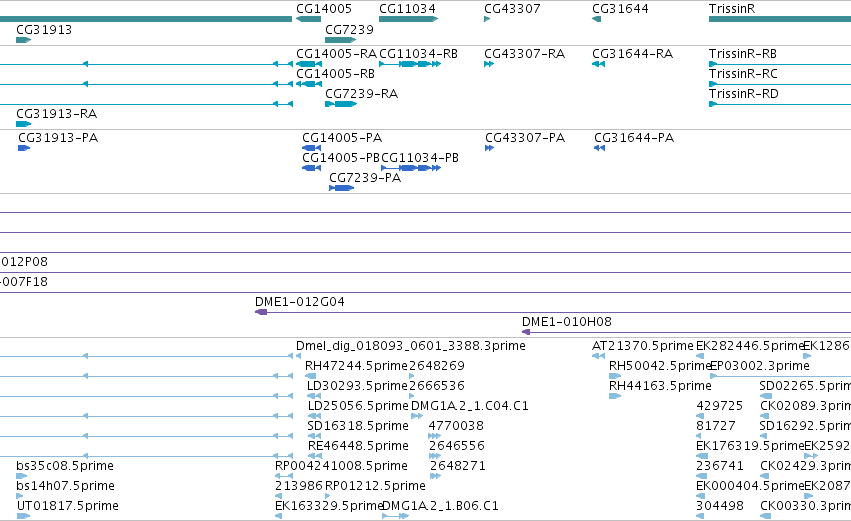Select EST Dmel_dig_018093_0601_3388.3prime

pyautogui.click(x=410, y=346)
